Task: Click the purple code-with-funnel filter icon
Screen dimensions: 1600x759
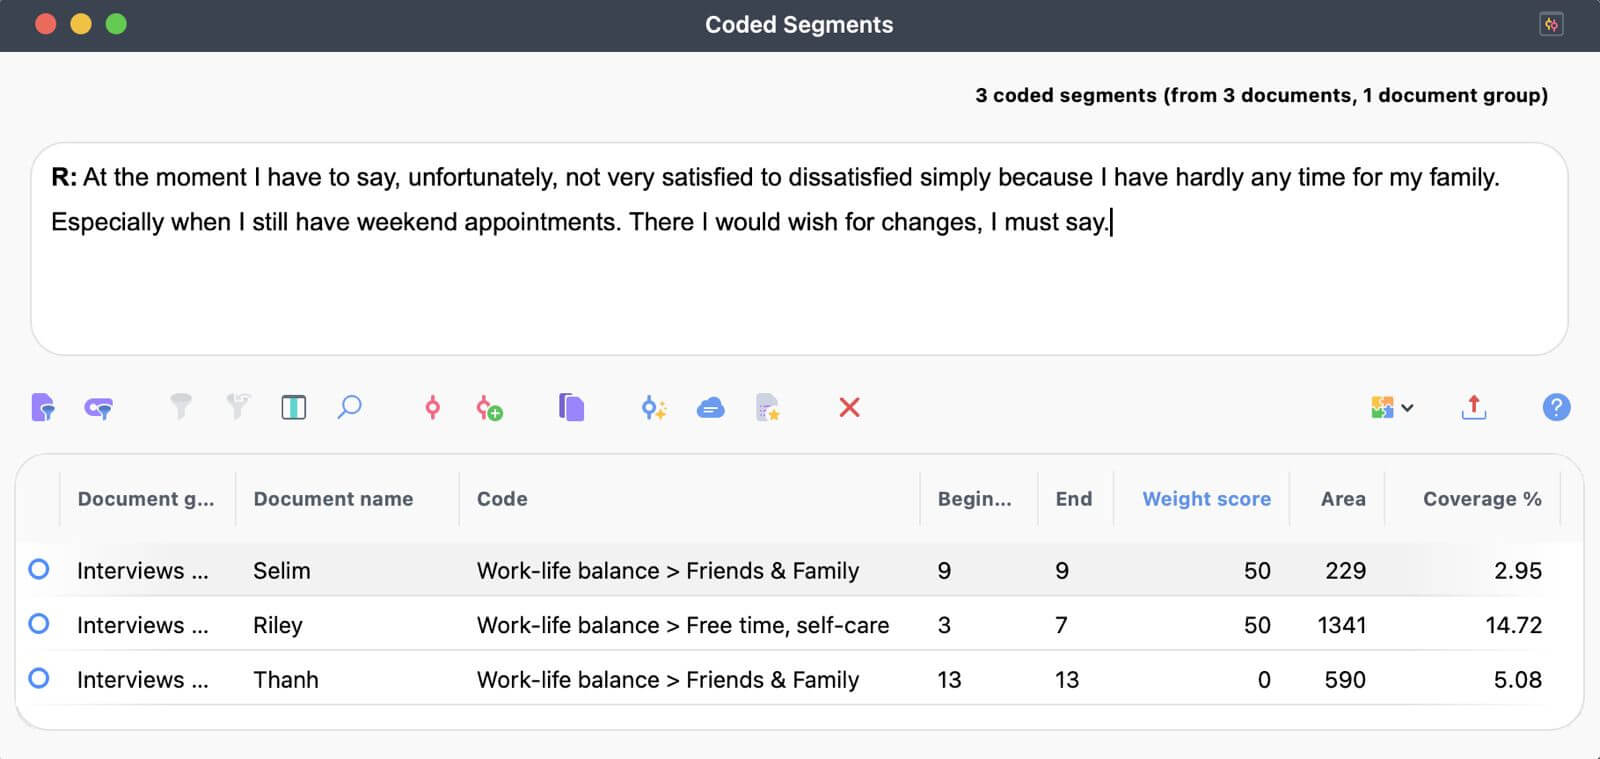Action: pos(99,408)
